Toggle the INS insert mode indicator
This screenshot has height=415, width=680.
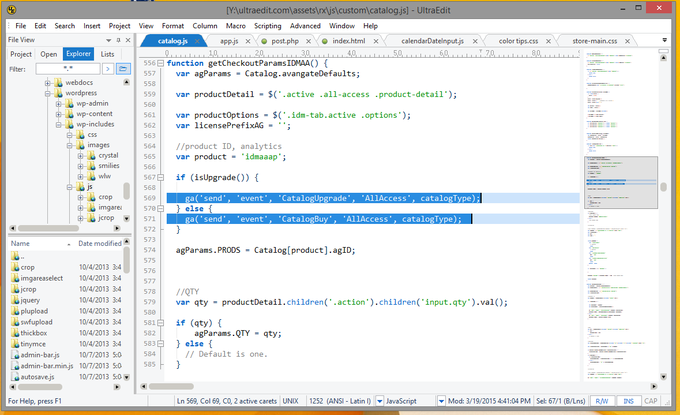(628, 401)
